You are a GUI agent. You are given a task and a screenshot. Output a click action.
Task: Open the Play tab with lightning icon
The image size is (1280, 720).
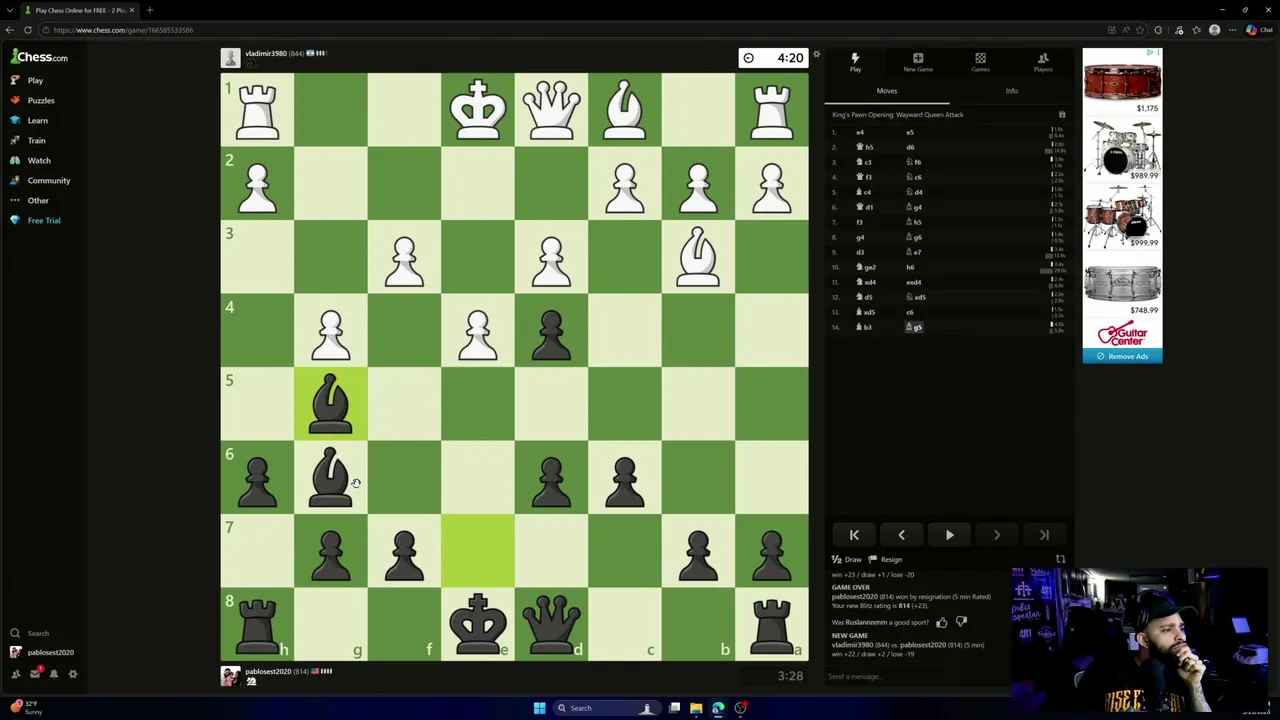[x=855, y=62]
